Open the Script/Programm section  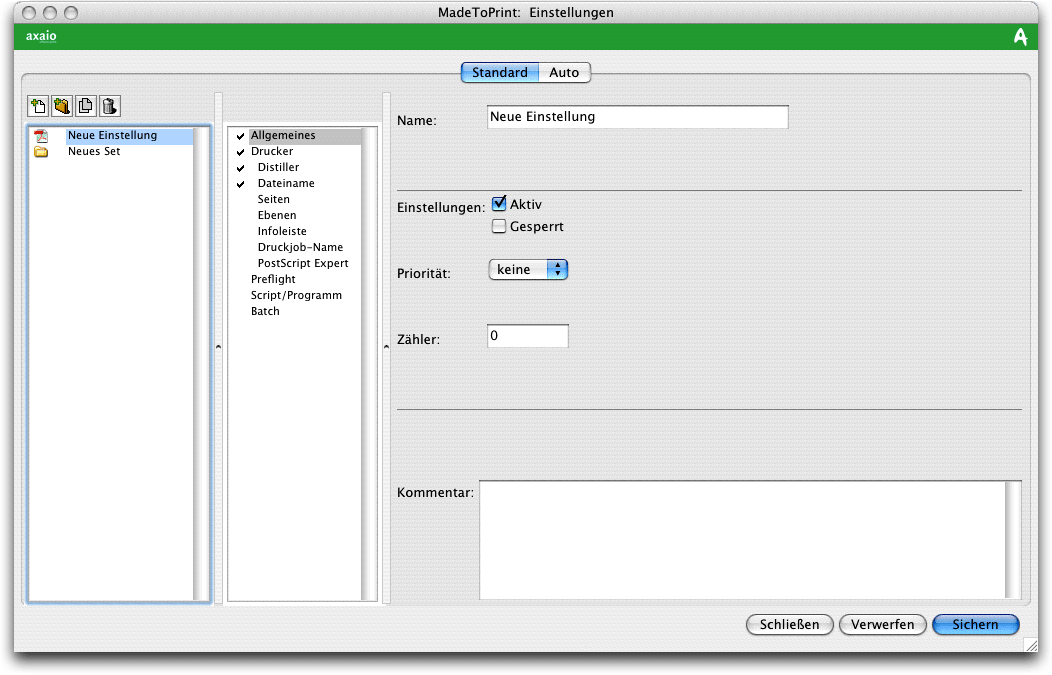click(x=296, y=295)
